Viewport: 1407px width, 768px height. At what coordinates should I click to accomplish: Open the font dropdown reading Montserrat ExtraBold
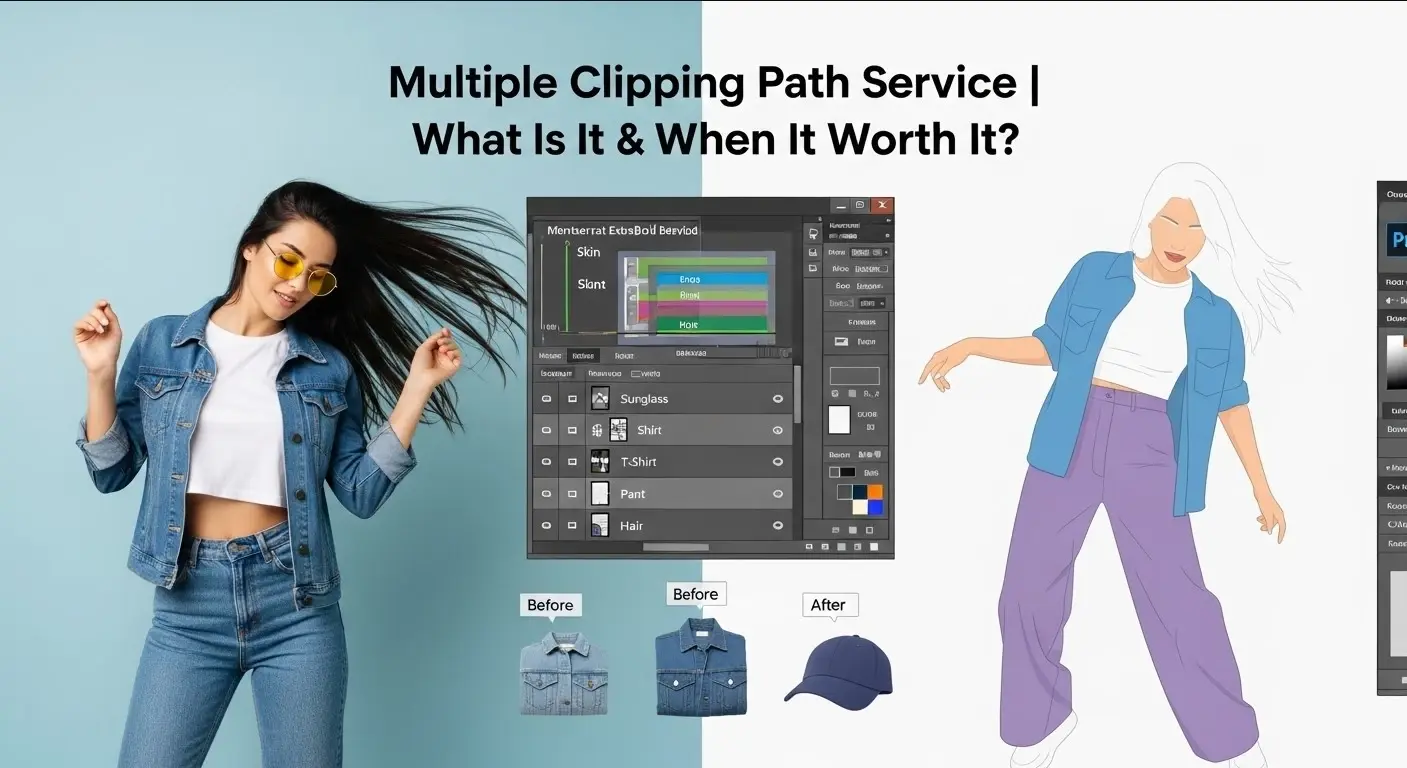(622, 231)
